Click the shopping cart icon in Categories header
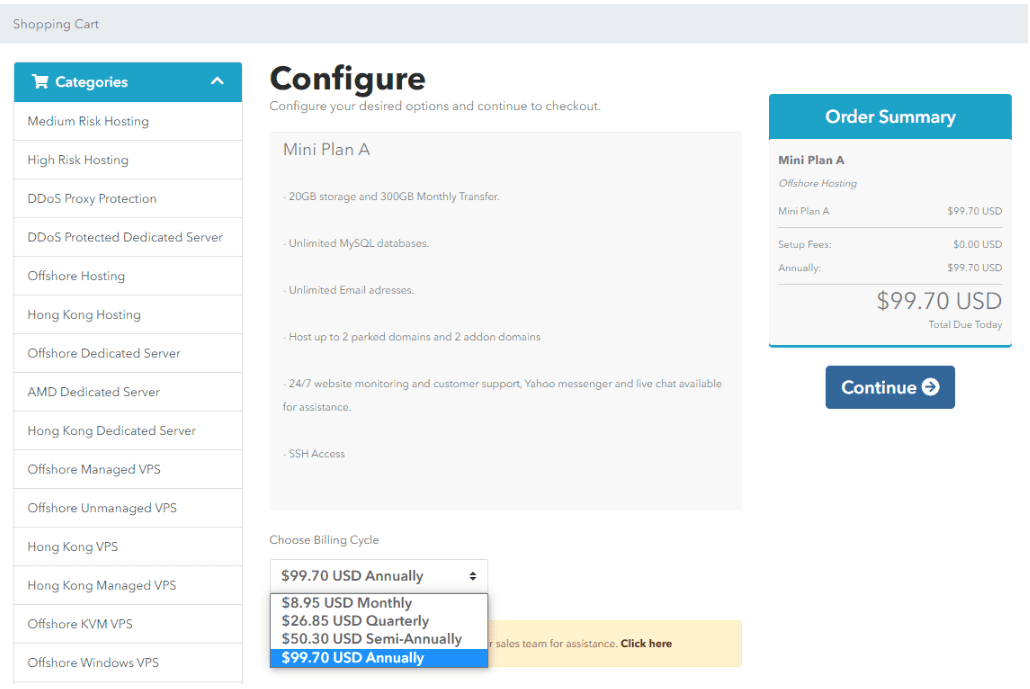Viewport: 1030px width, 689px height. [x=40, y=81]
